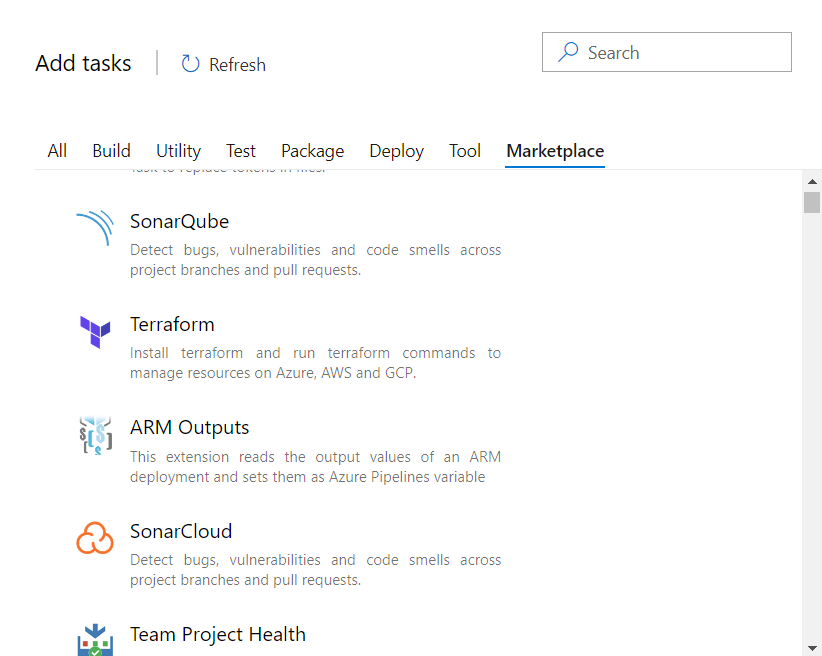Viewport: 822px width, 656px height.
Task: Focus the Search input field
Action: tap(667, 52)
